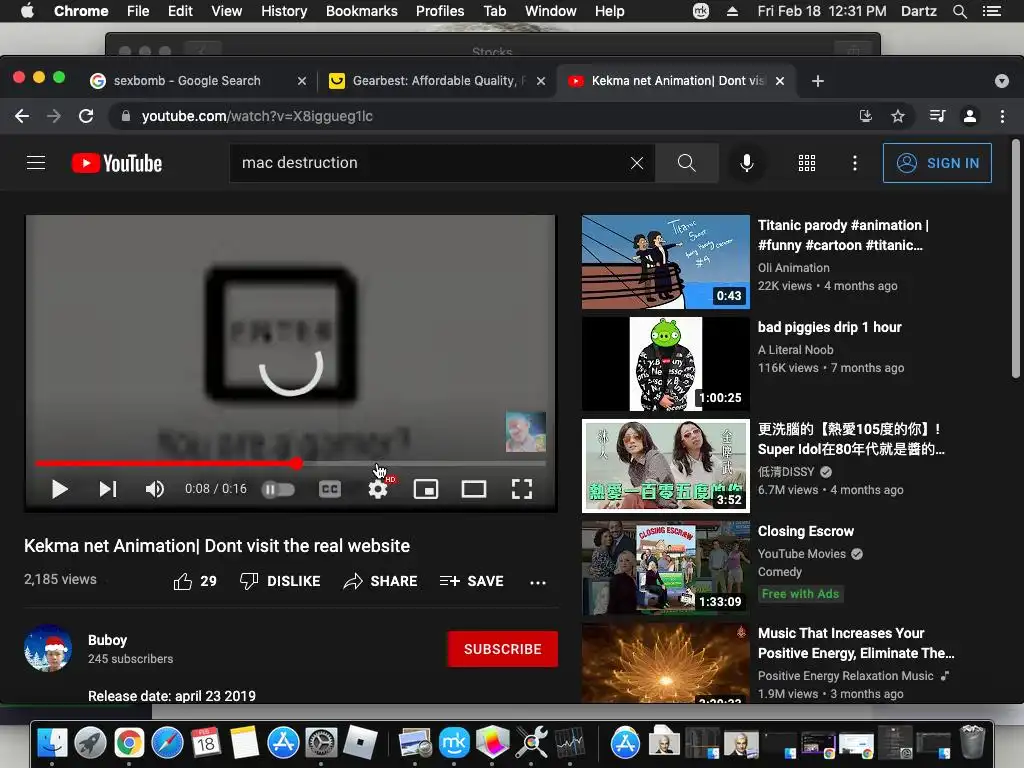Image resolution: width=1024 pixels, height=768 pixels.
Task: Toggle the autoplay switch
Action: coord(278,489)
